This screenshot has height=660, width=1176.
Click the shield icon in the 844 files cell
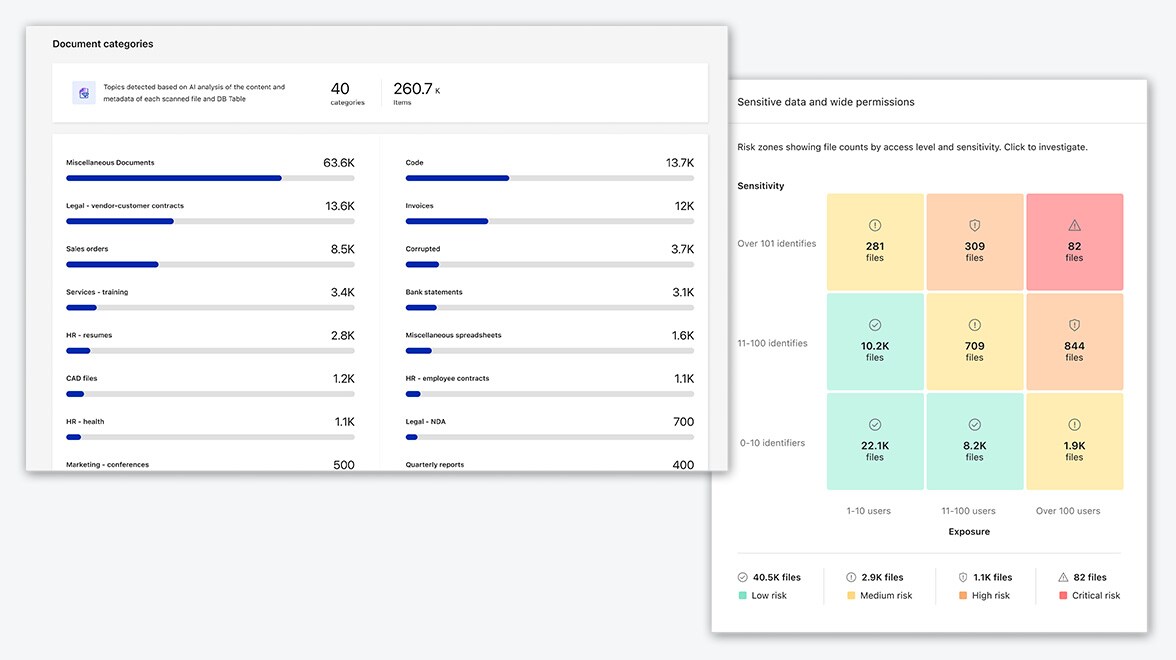[1074, 325]
